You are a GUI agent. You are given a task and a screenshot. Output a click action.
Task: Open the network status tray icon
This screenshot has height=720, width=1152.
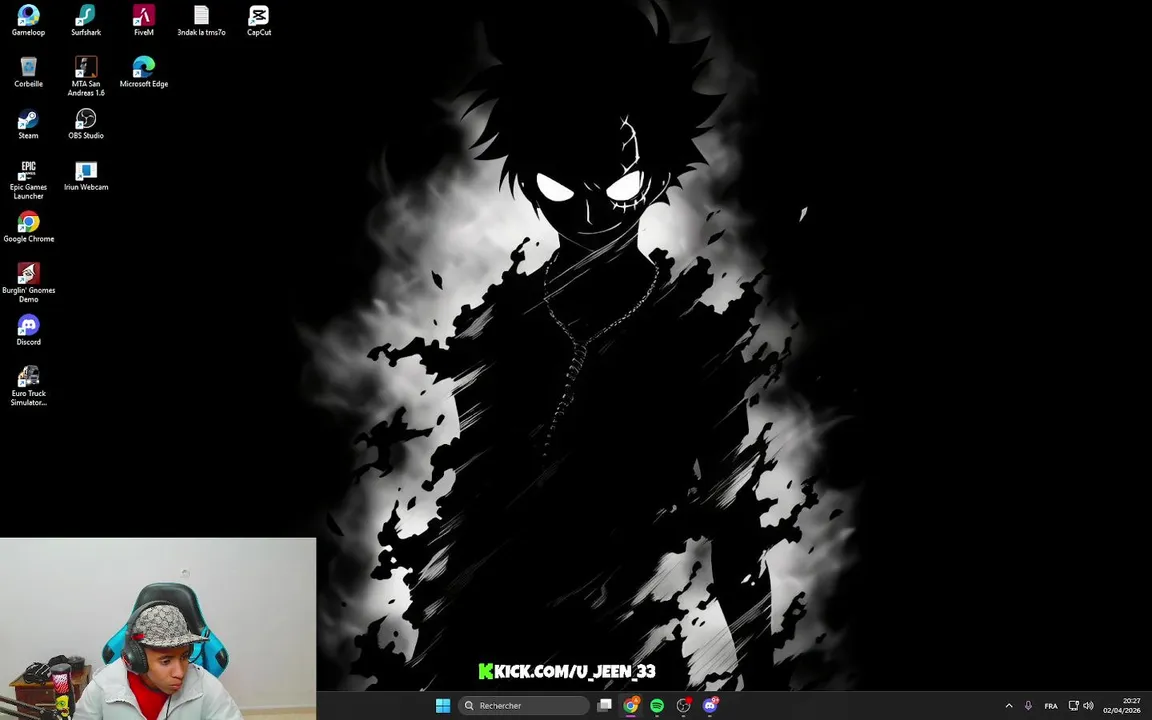(1073, 705)
